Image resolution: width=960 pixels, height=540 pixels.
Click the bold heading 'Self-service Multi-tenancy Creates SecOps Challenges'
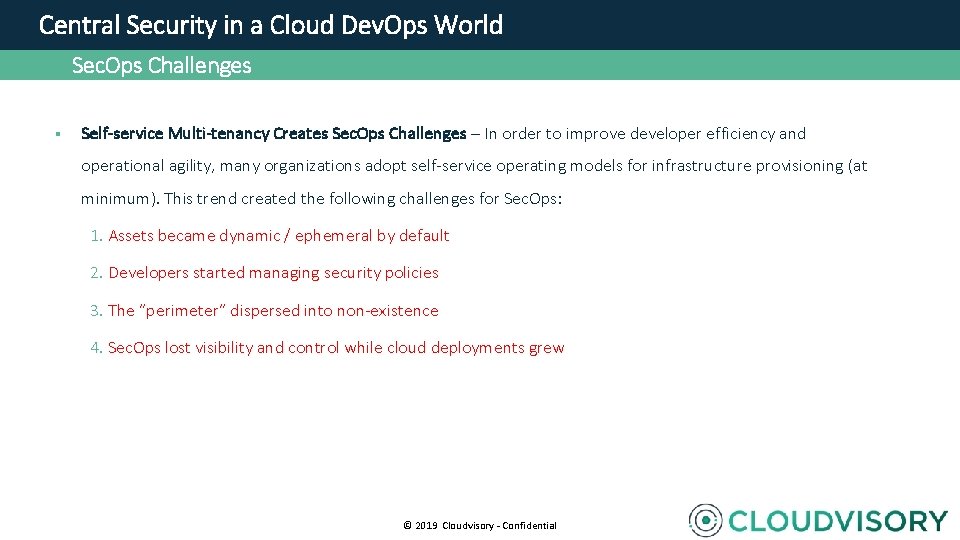[x=274, y=133]
